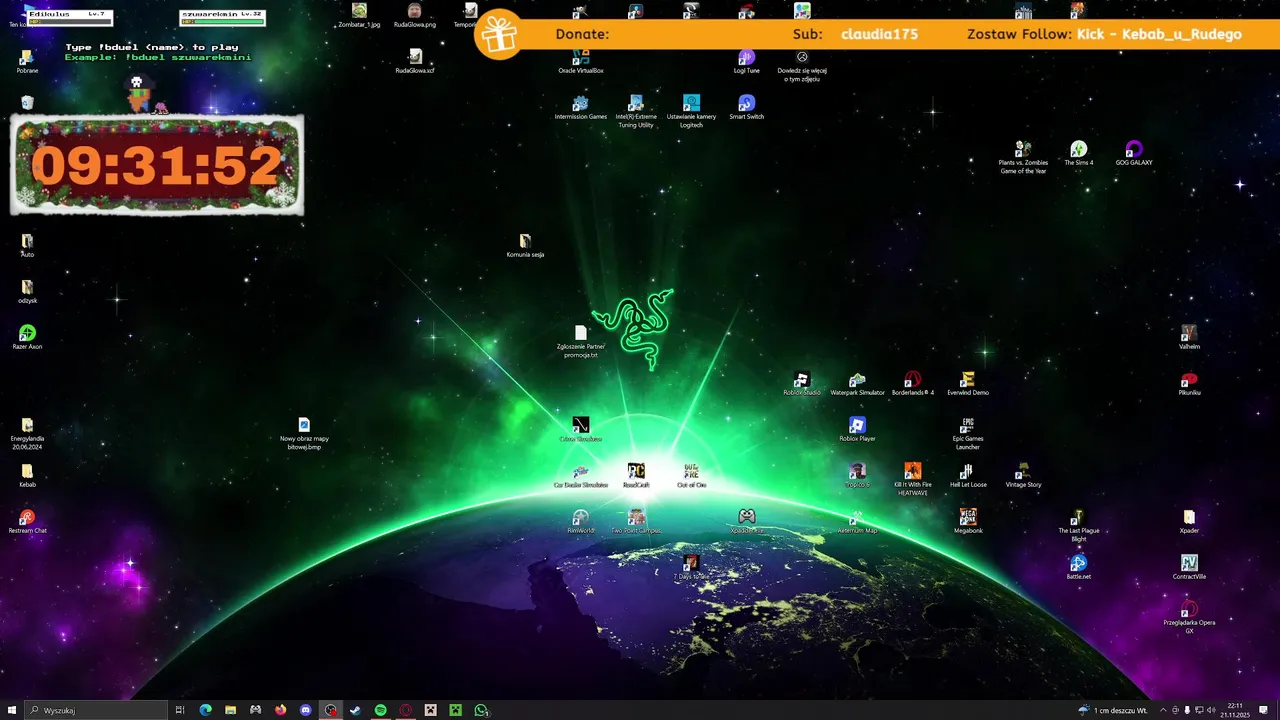
Task: Launch Microsoft Edge from taskbar
Action: click(205, 710)
